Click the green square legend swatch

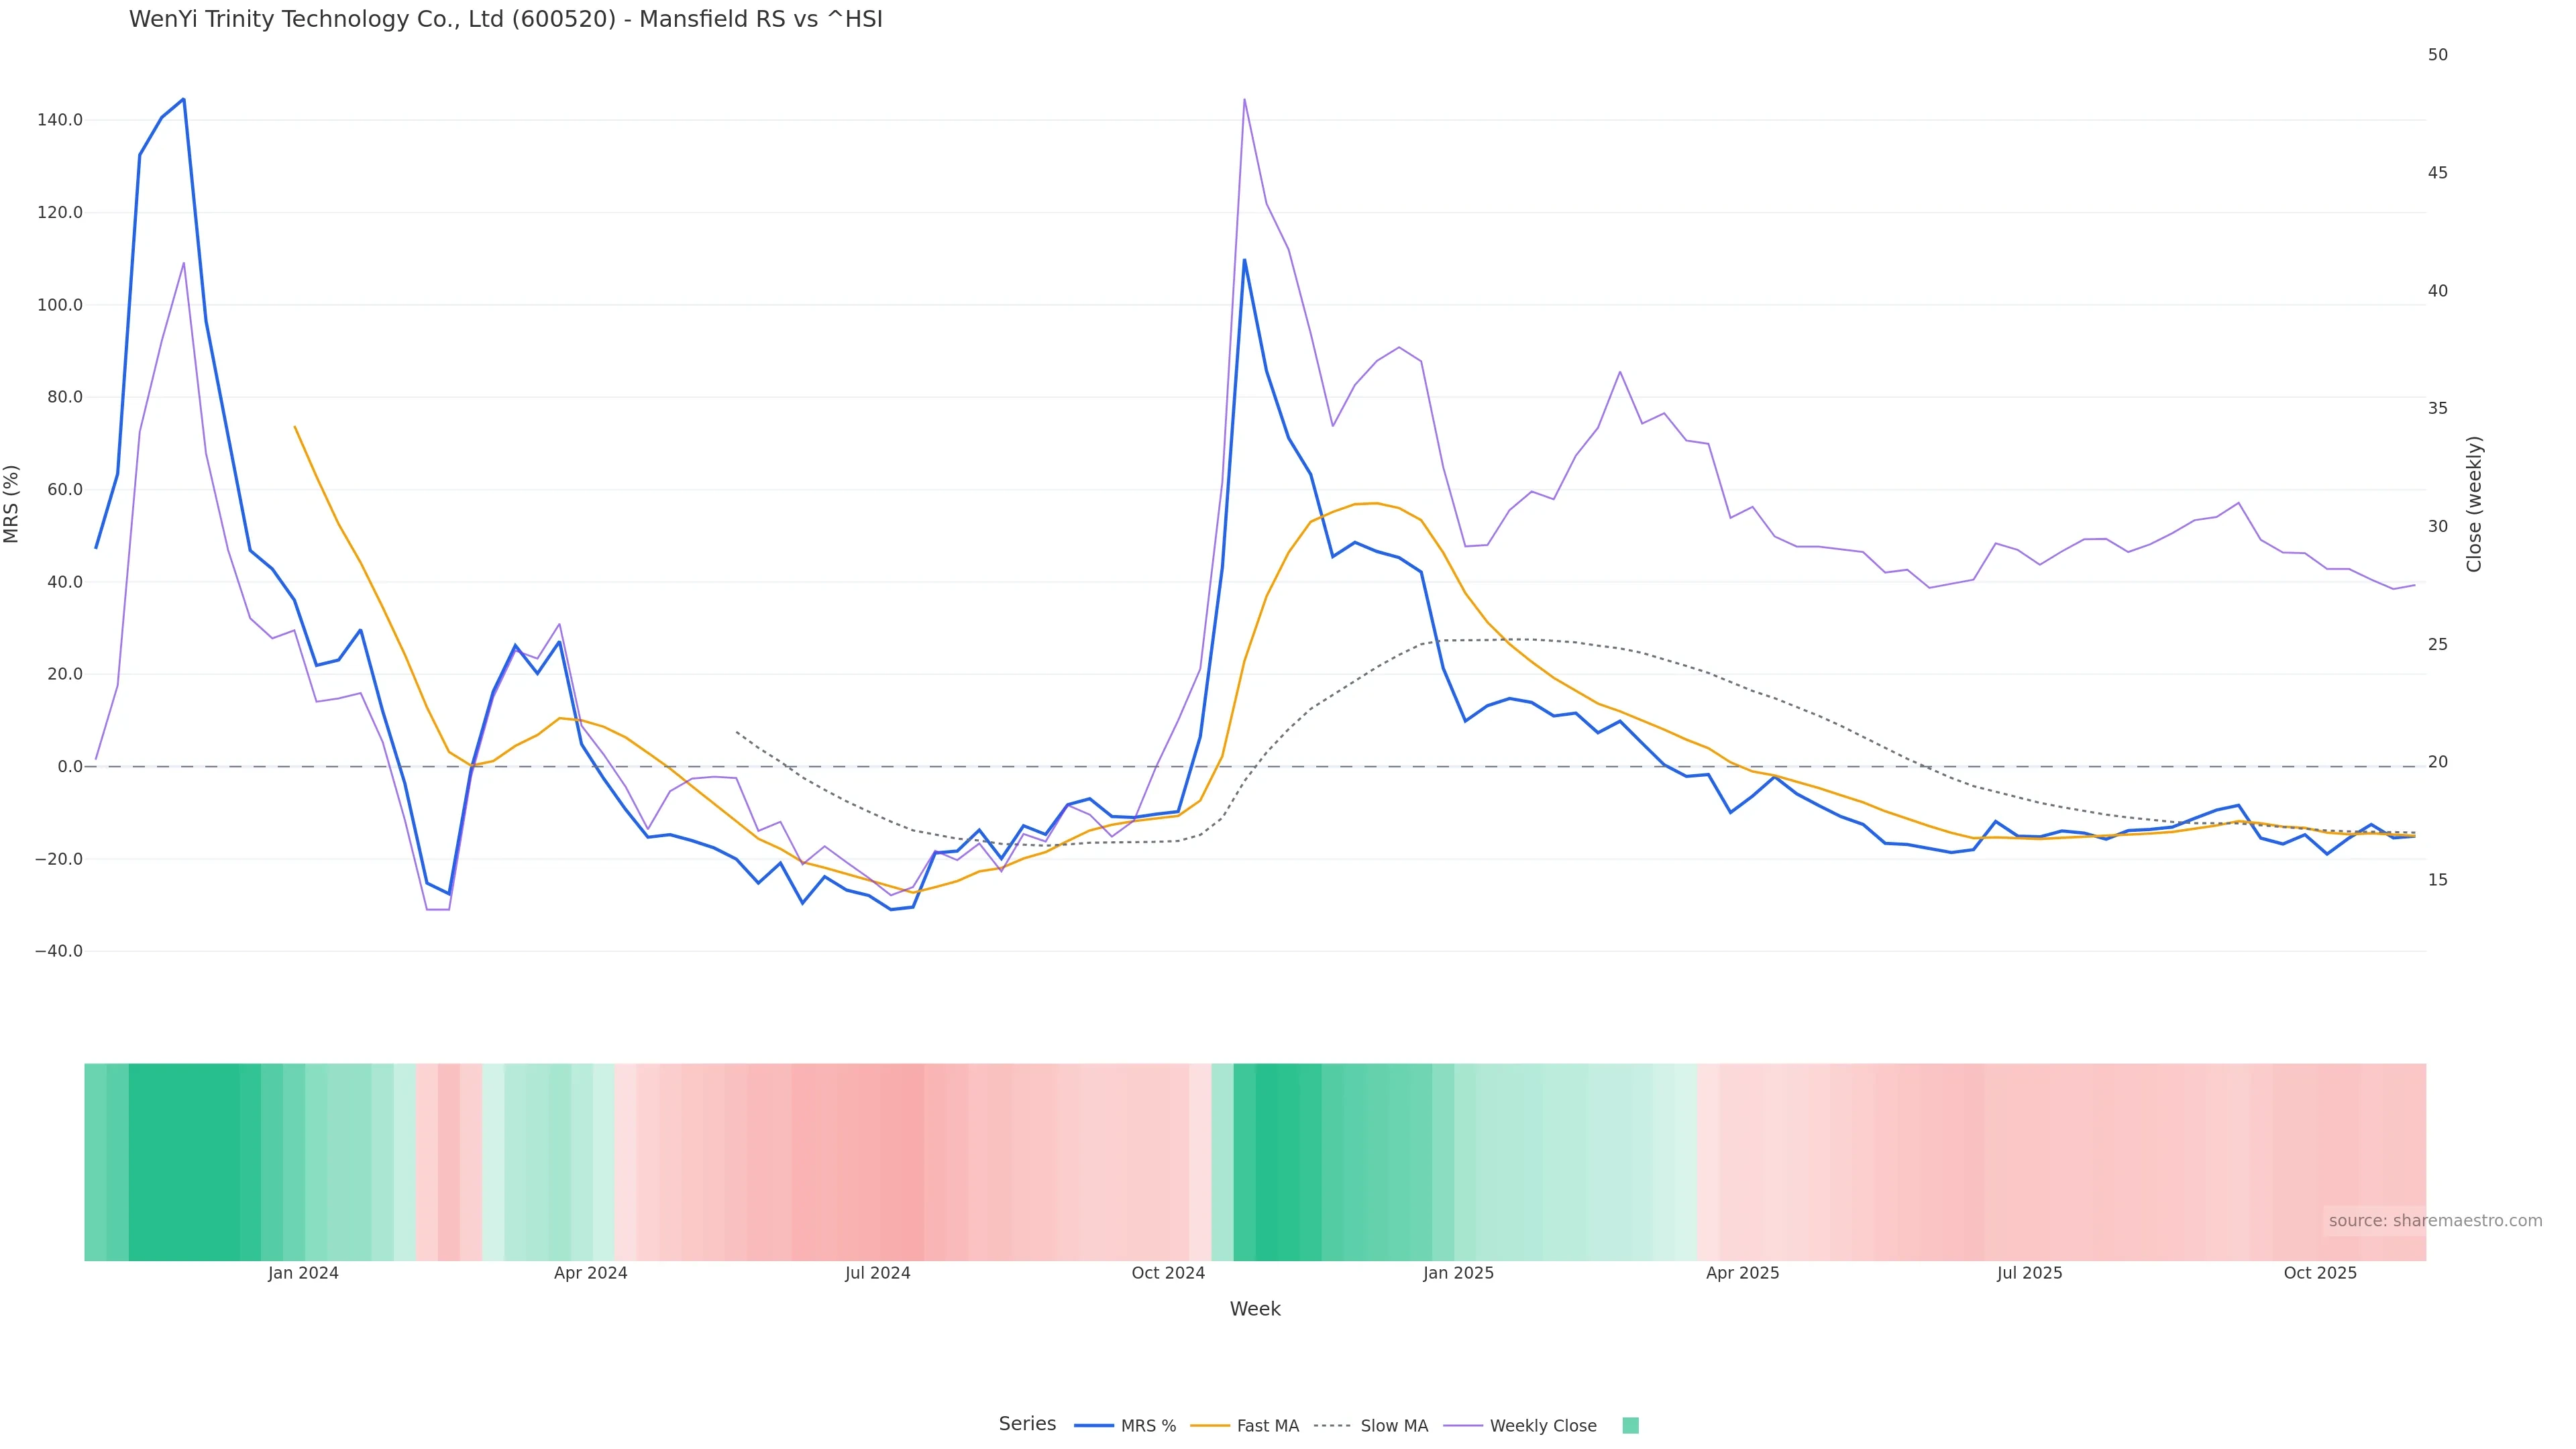[x=1630, y=1426]
